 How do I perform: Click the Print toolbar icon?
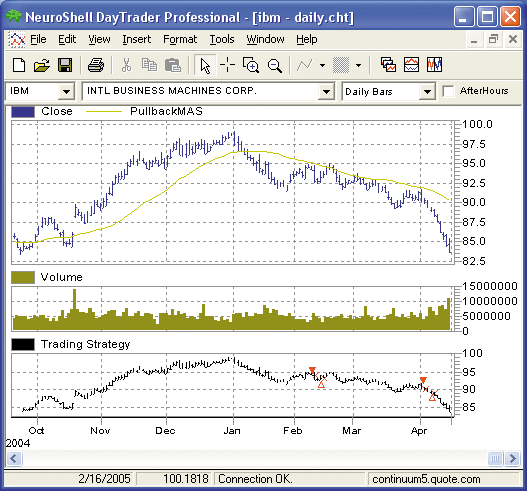(96, 65)
